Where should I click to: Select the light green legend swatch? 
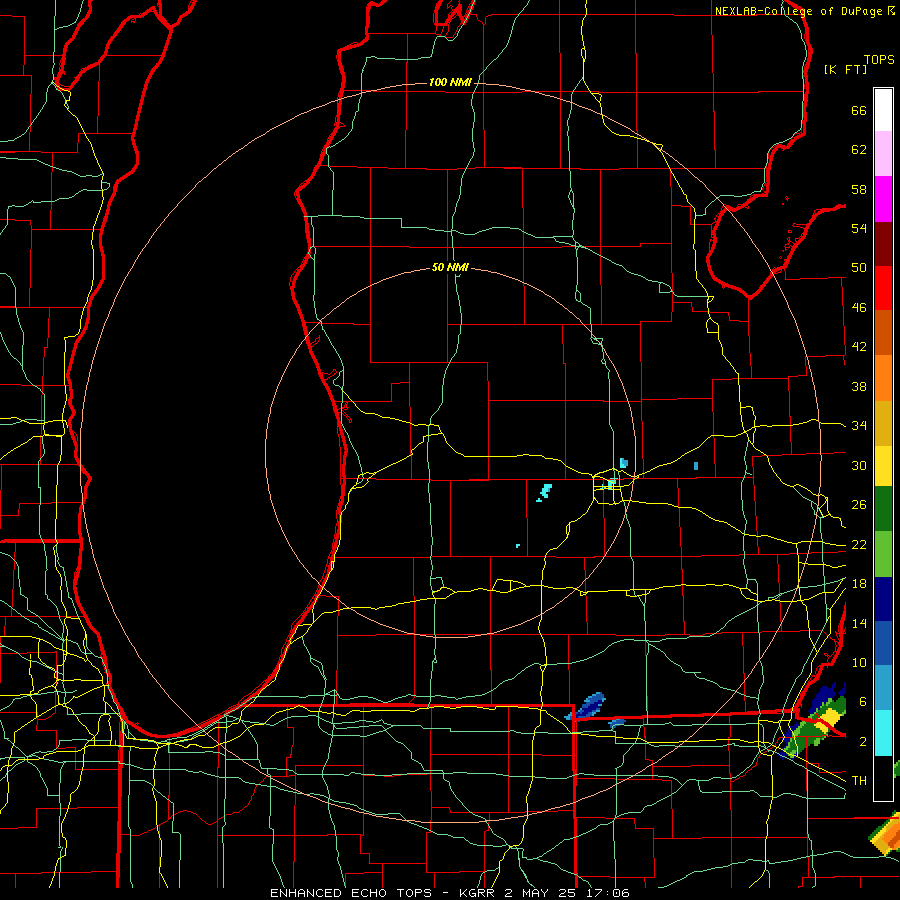point(883,554)
